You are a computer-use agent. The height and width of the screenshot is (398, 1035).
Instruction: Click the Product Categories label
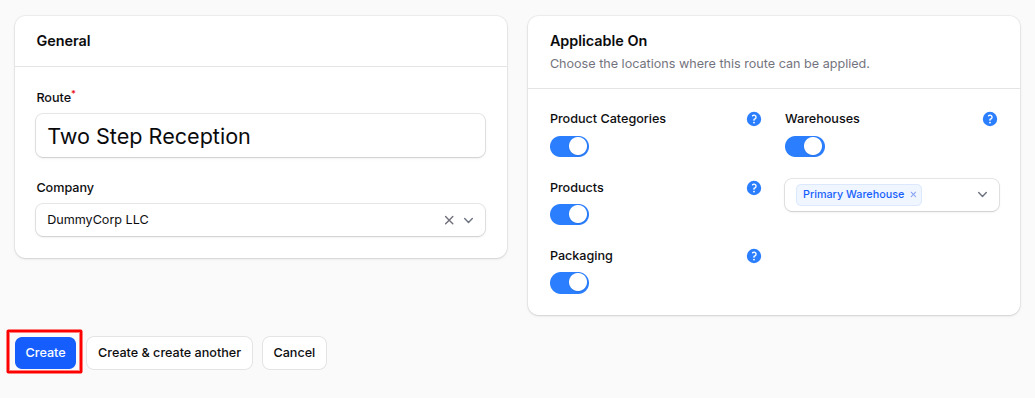pos(608,119)
